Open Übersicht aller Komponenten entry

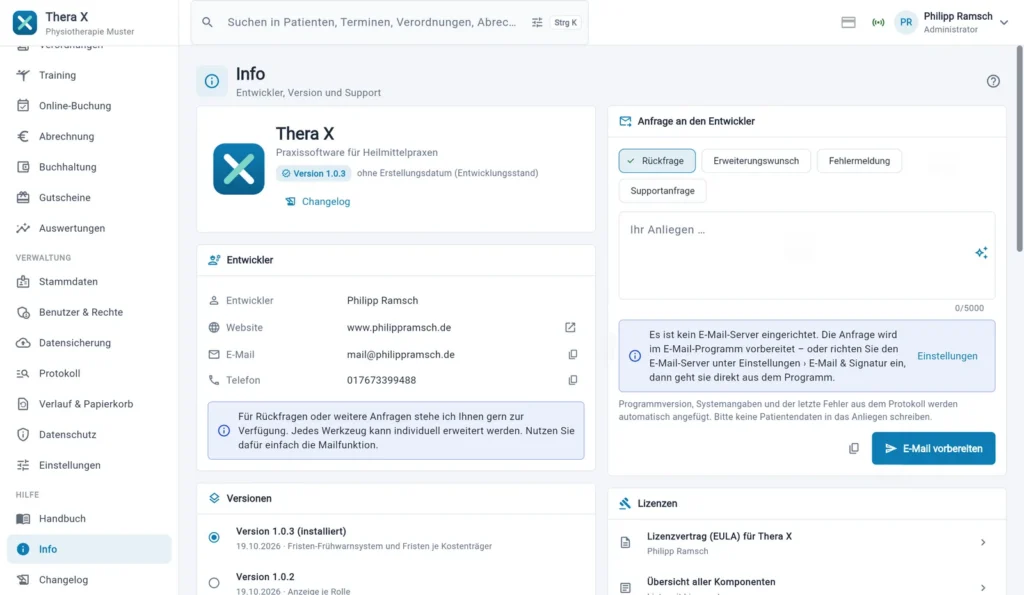(x=807, y=585)
